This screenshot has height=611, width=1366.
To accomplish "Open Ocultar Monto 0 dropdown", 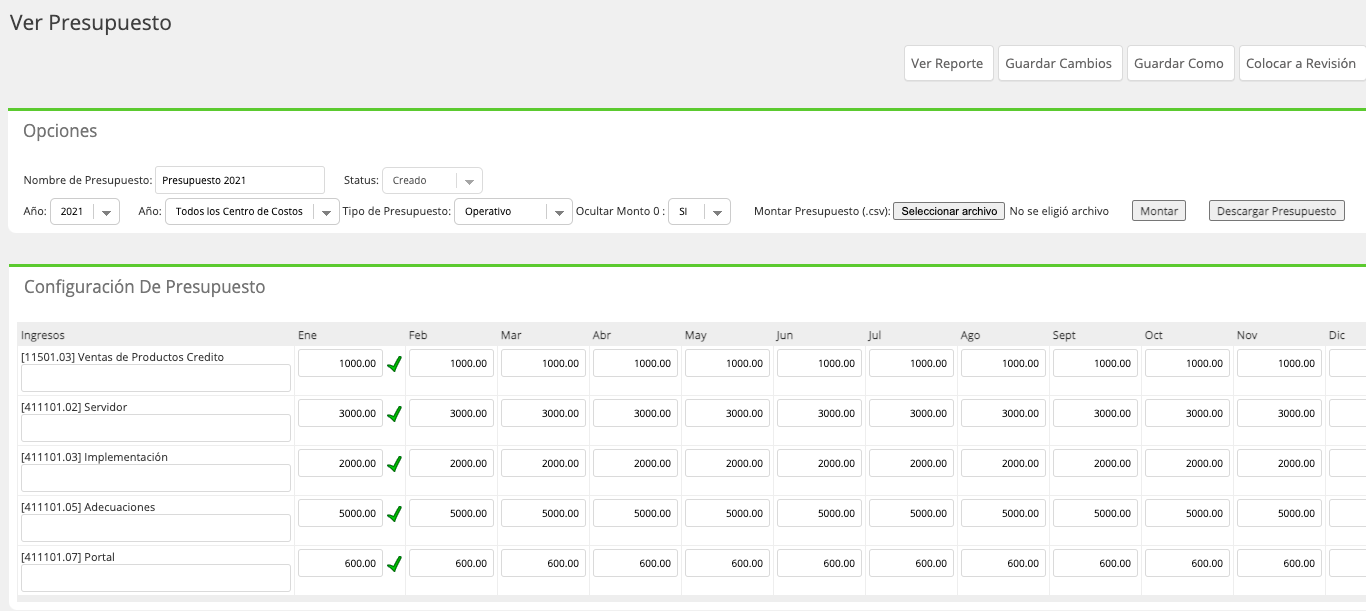I will 699,212.
